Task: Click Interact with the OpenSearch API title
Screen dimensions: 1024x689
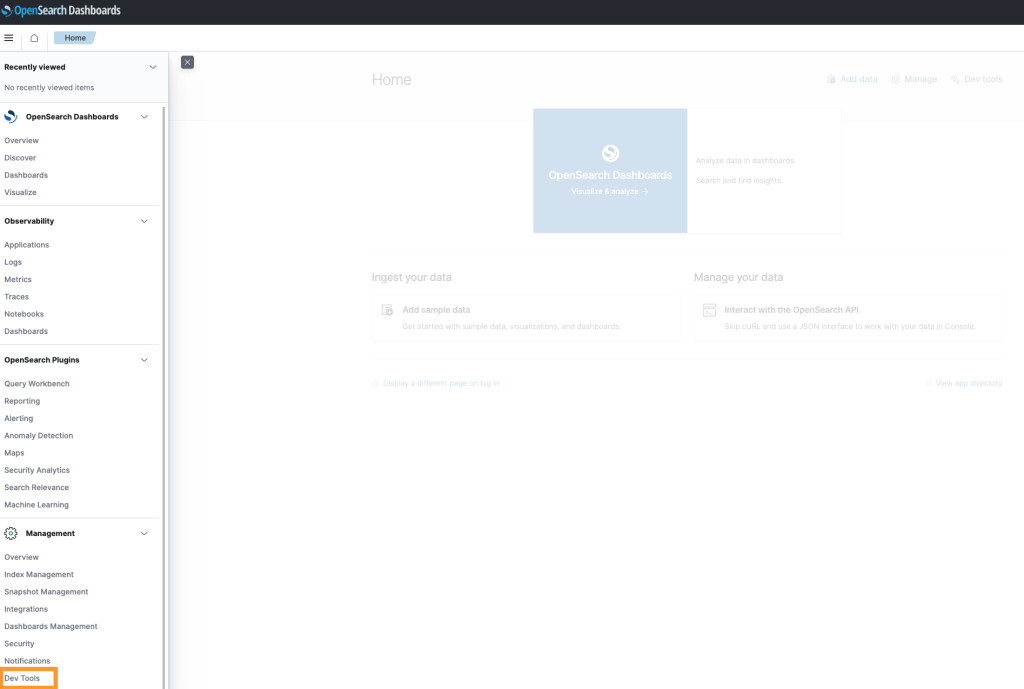Action: click(791, 310)
